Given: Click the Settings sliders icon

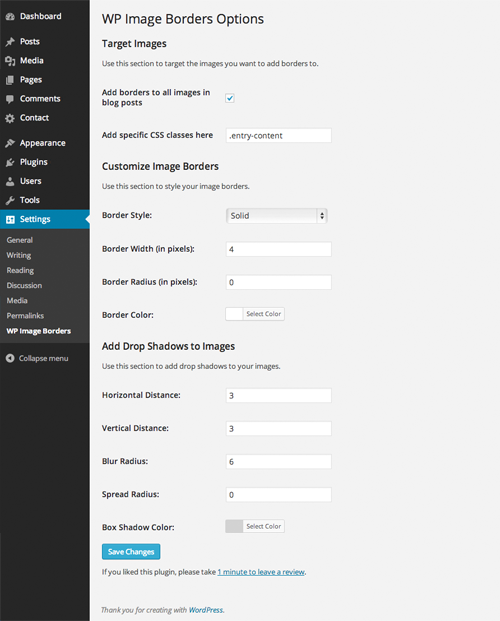Looking at the screenshot, I should point(10,219).
